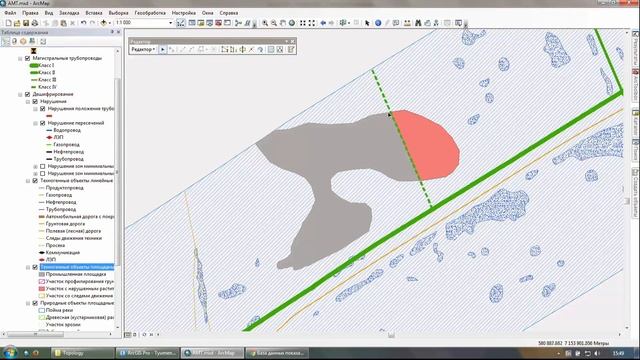Switch to Topology taskbar window
This screenshot has width=640, height=360.
click(83, 353)
